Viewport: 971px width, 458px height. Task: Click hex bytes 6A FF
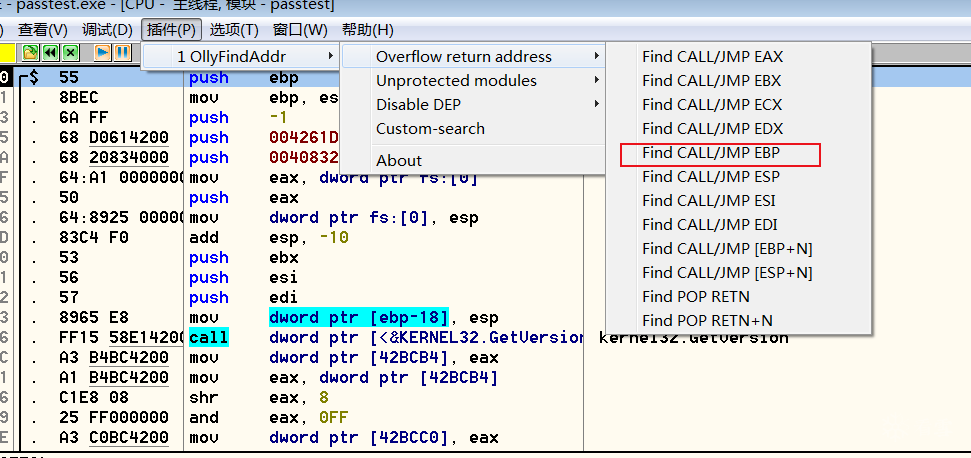pyautogui.click(x=83, y=118)
